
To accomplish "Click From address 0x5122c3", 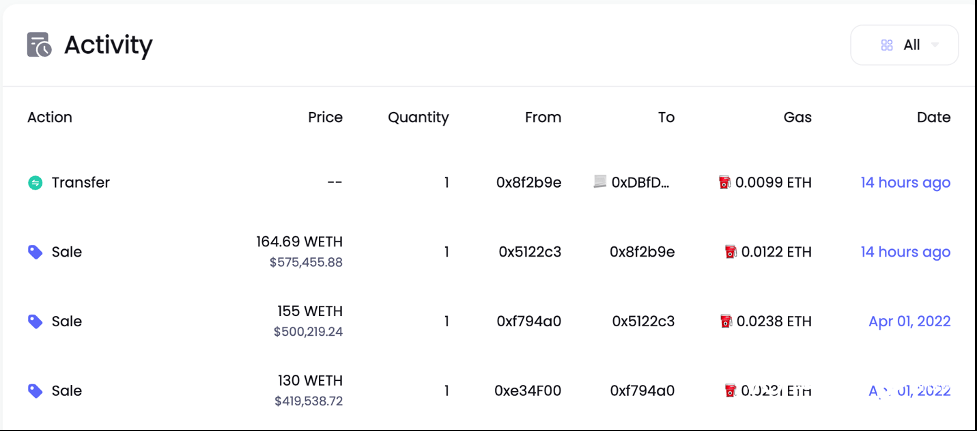I will (x=530, y=252).
